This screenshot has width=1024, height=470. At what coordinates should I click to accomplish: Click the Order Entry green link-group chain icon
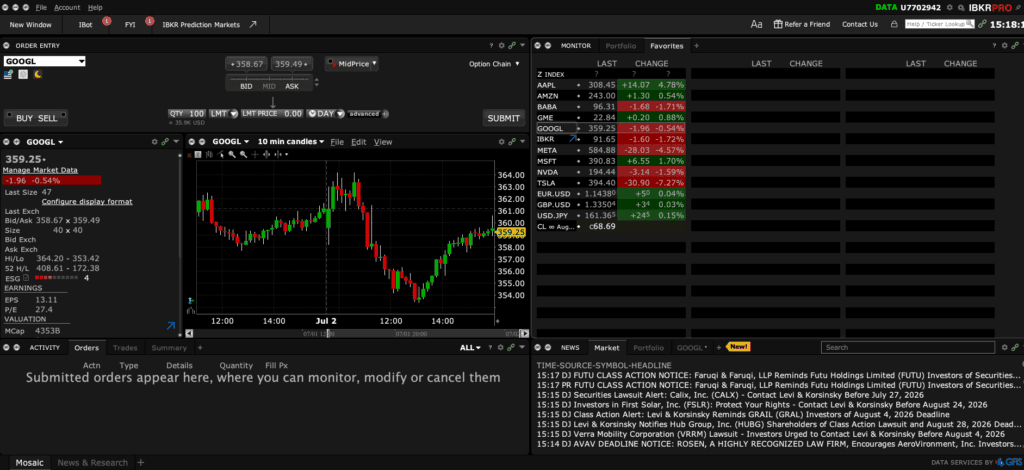[x=512, y=46]
